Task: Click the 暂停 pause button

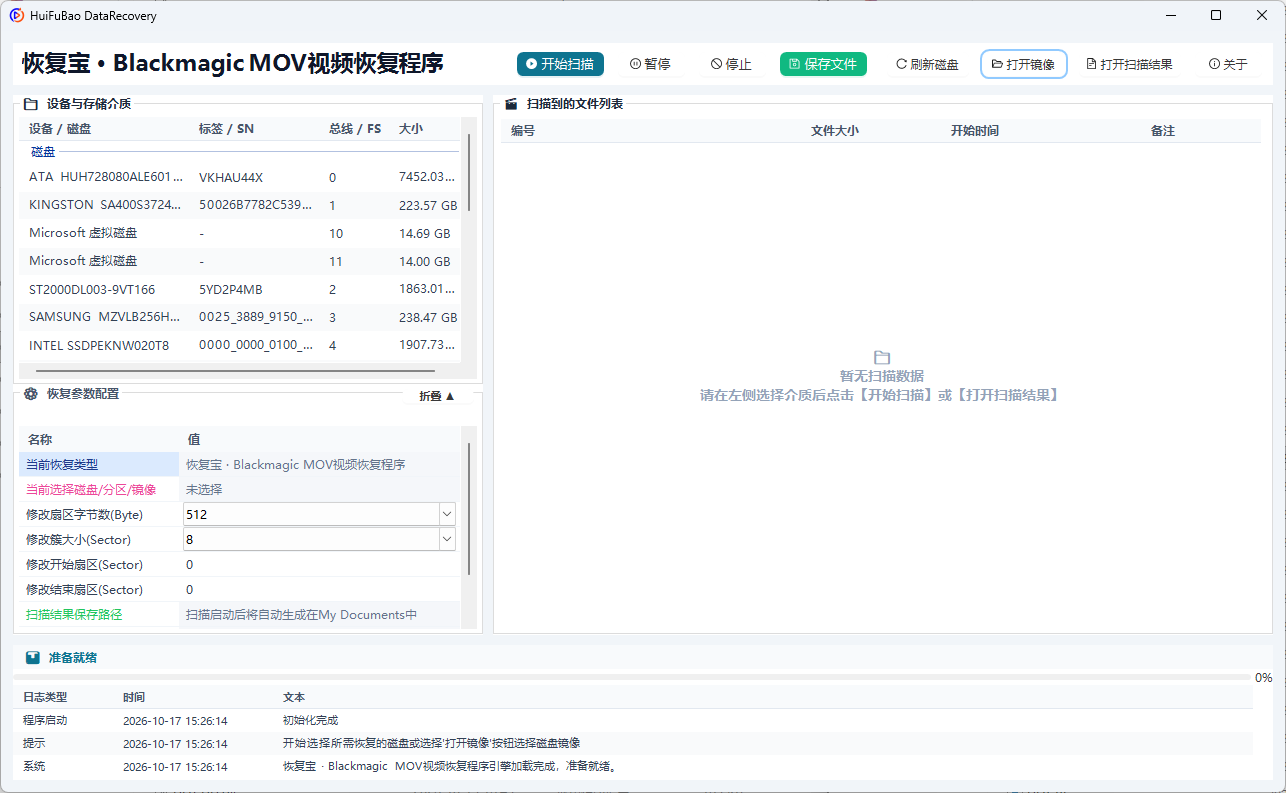Action: (x=650, y=64)
